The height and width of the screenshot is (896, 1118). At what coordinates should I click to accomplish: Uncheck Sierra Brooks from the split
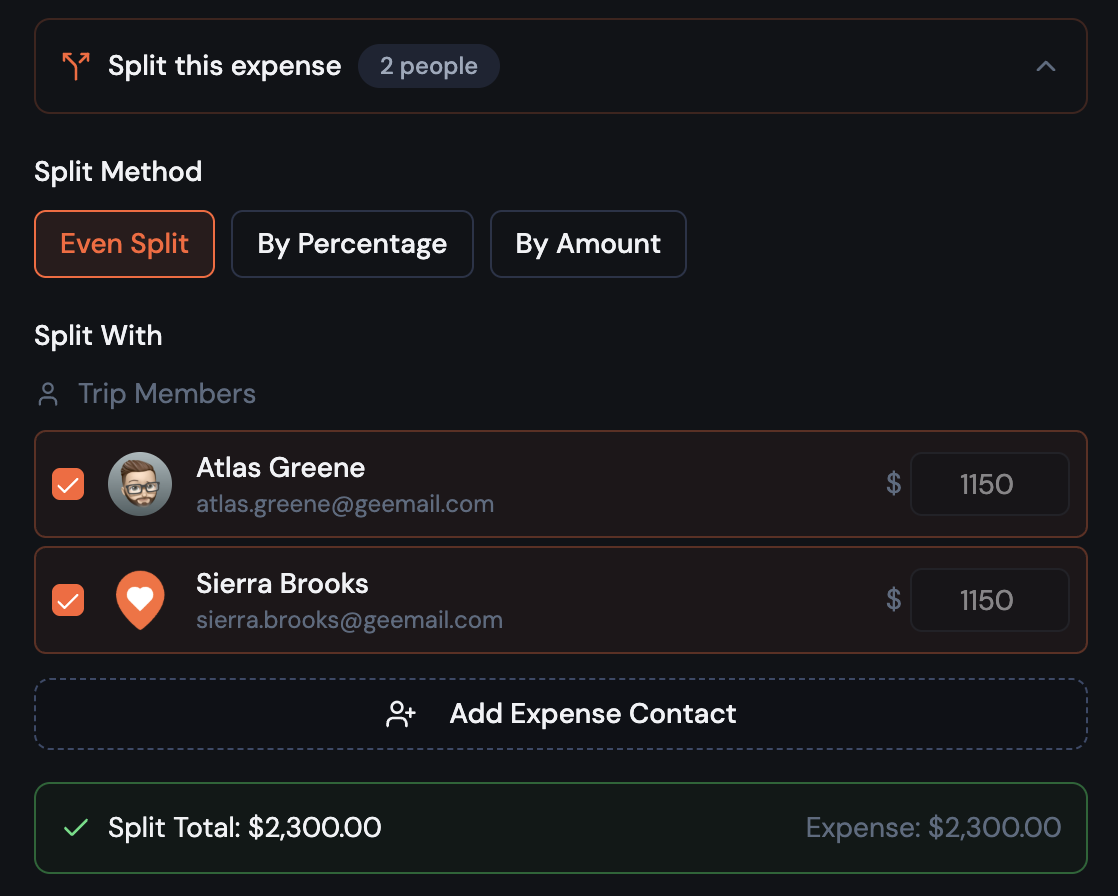point(68,600)
